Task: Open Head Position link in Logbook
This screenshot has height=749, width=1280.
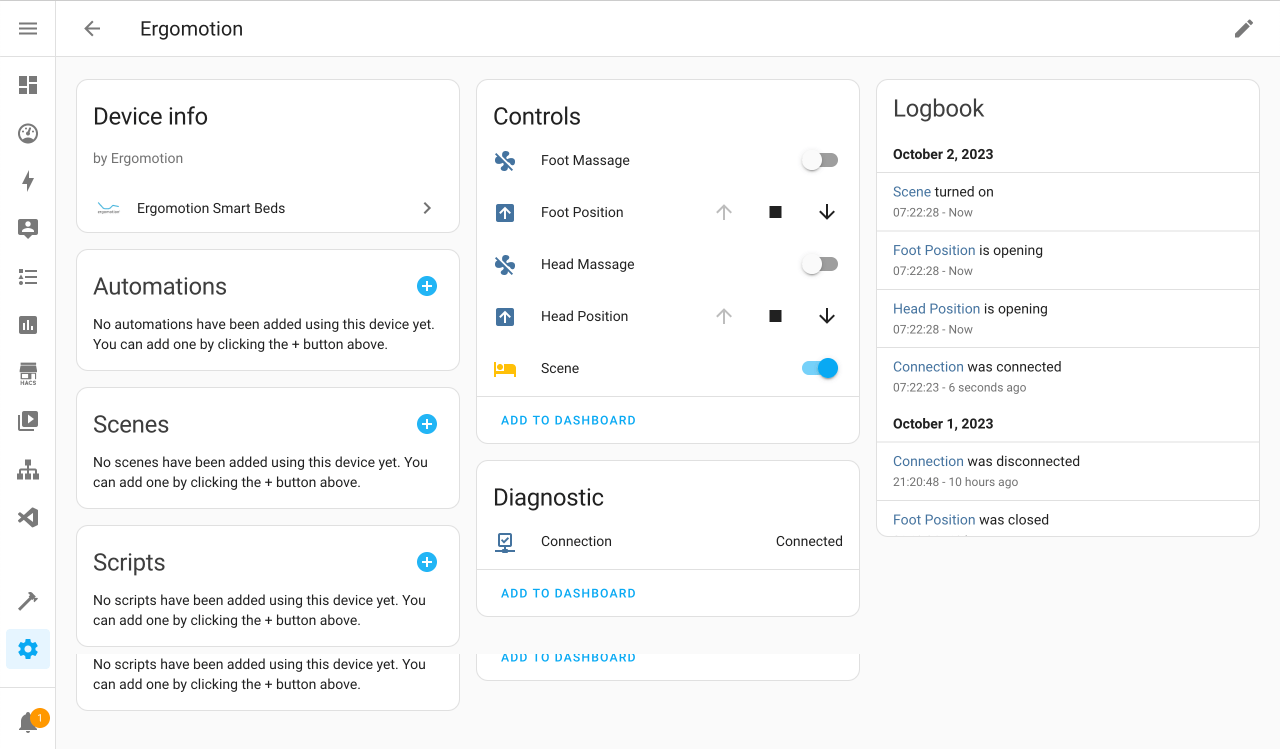Action: coord(937,308)
